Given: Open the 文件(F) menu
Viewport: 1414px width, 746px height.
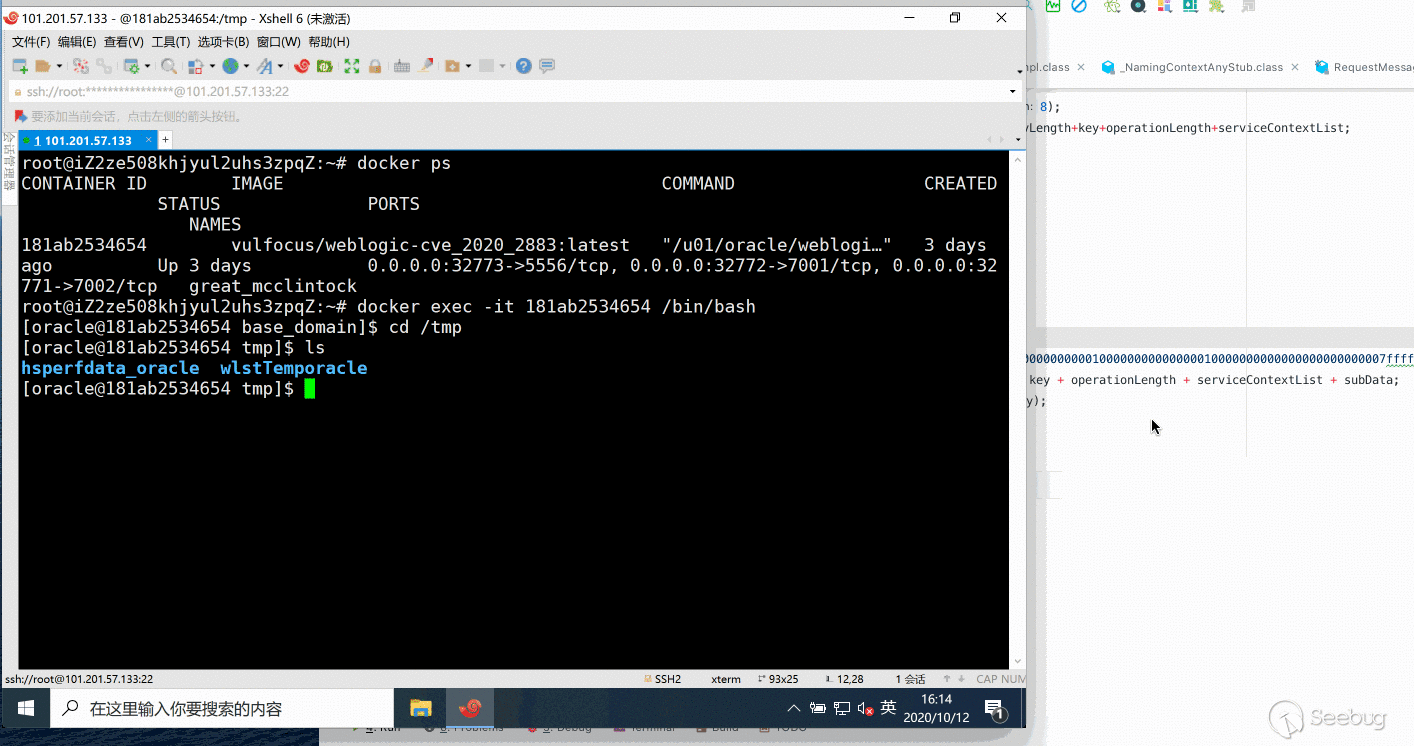Looking at the screenshot, I should 31,42.
